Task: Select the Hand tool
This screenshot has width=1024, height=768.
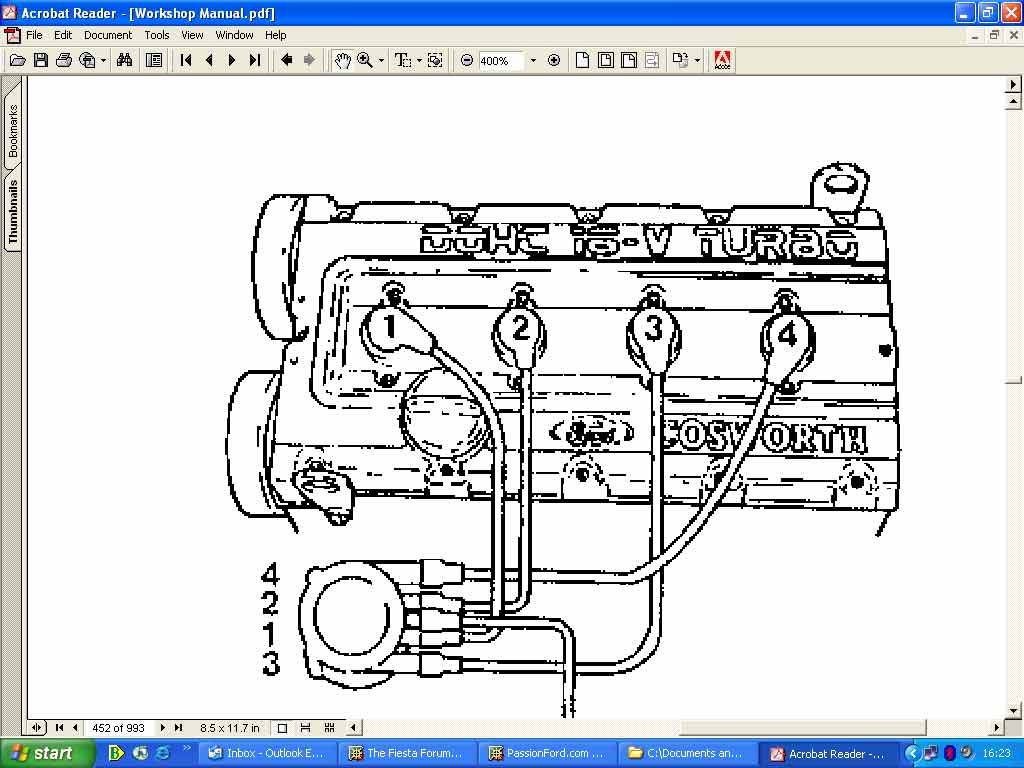Action: pyautogui.click(x=342, y=61)
